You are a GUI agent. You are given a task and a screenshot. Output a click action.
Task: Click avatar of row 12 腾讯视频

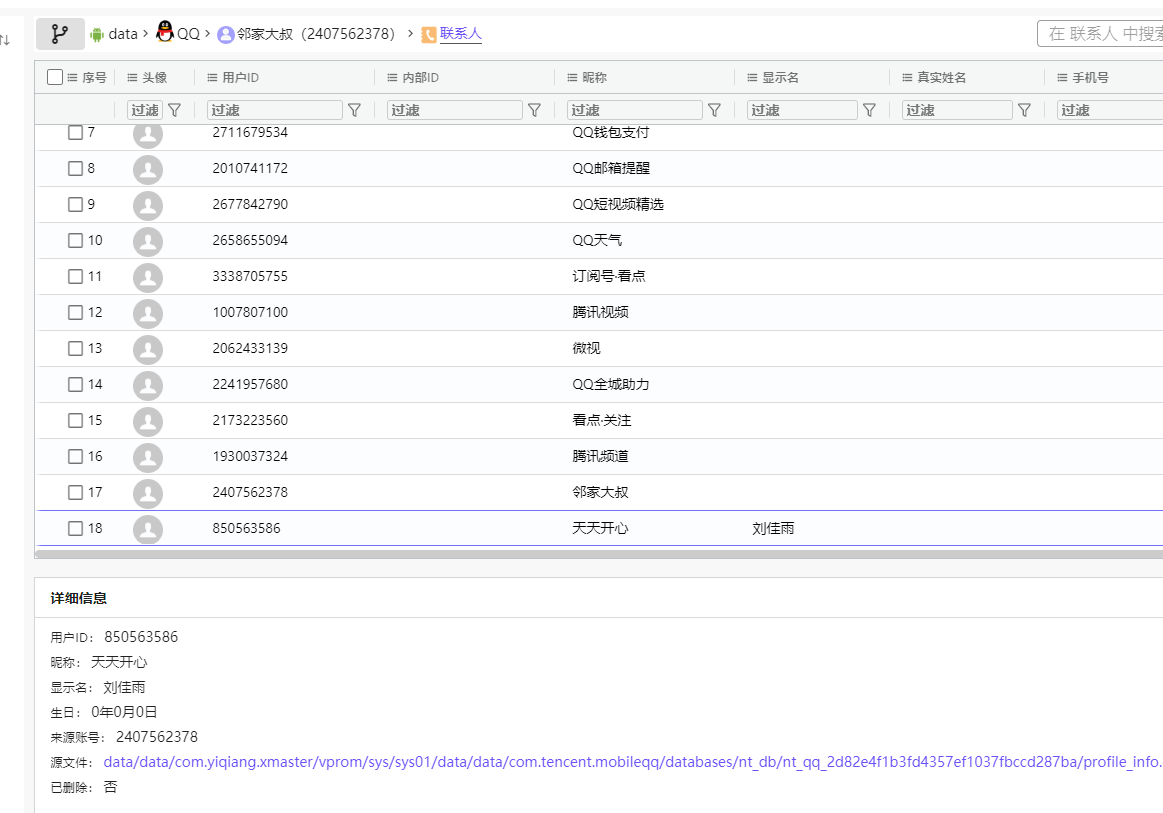(x=148, y=313)
